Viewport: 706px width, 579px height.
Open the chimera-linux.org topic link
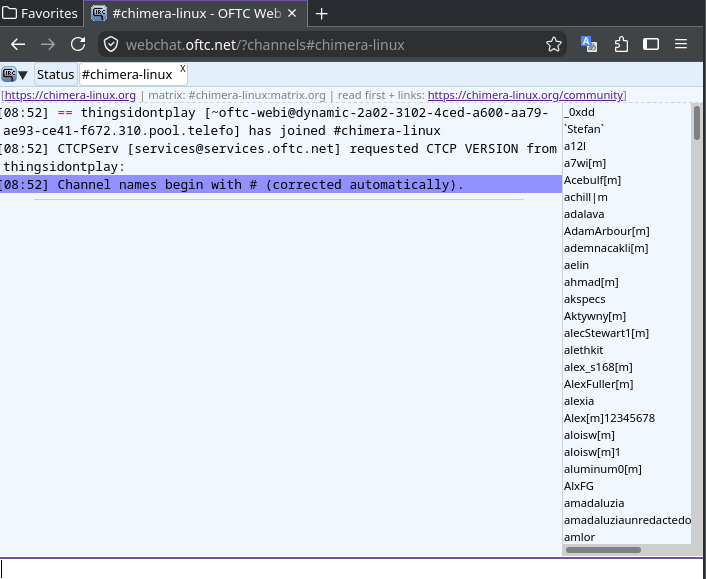(x=70, y=95)
